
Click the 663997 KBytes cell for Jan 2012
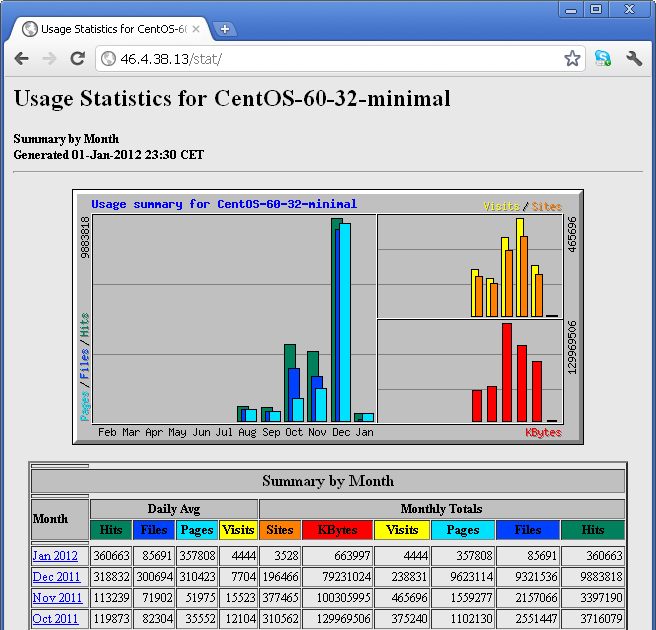pyautogui.click(x=337, y=556)
